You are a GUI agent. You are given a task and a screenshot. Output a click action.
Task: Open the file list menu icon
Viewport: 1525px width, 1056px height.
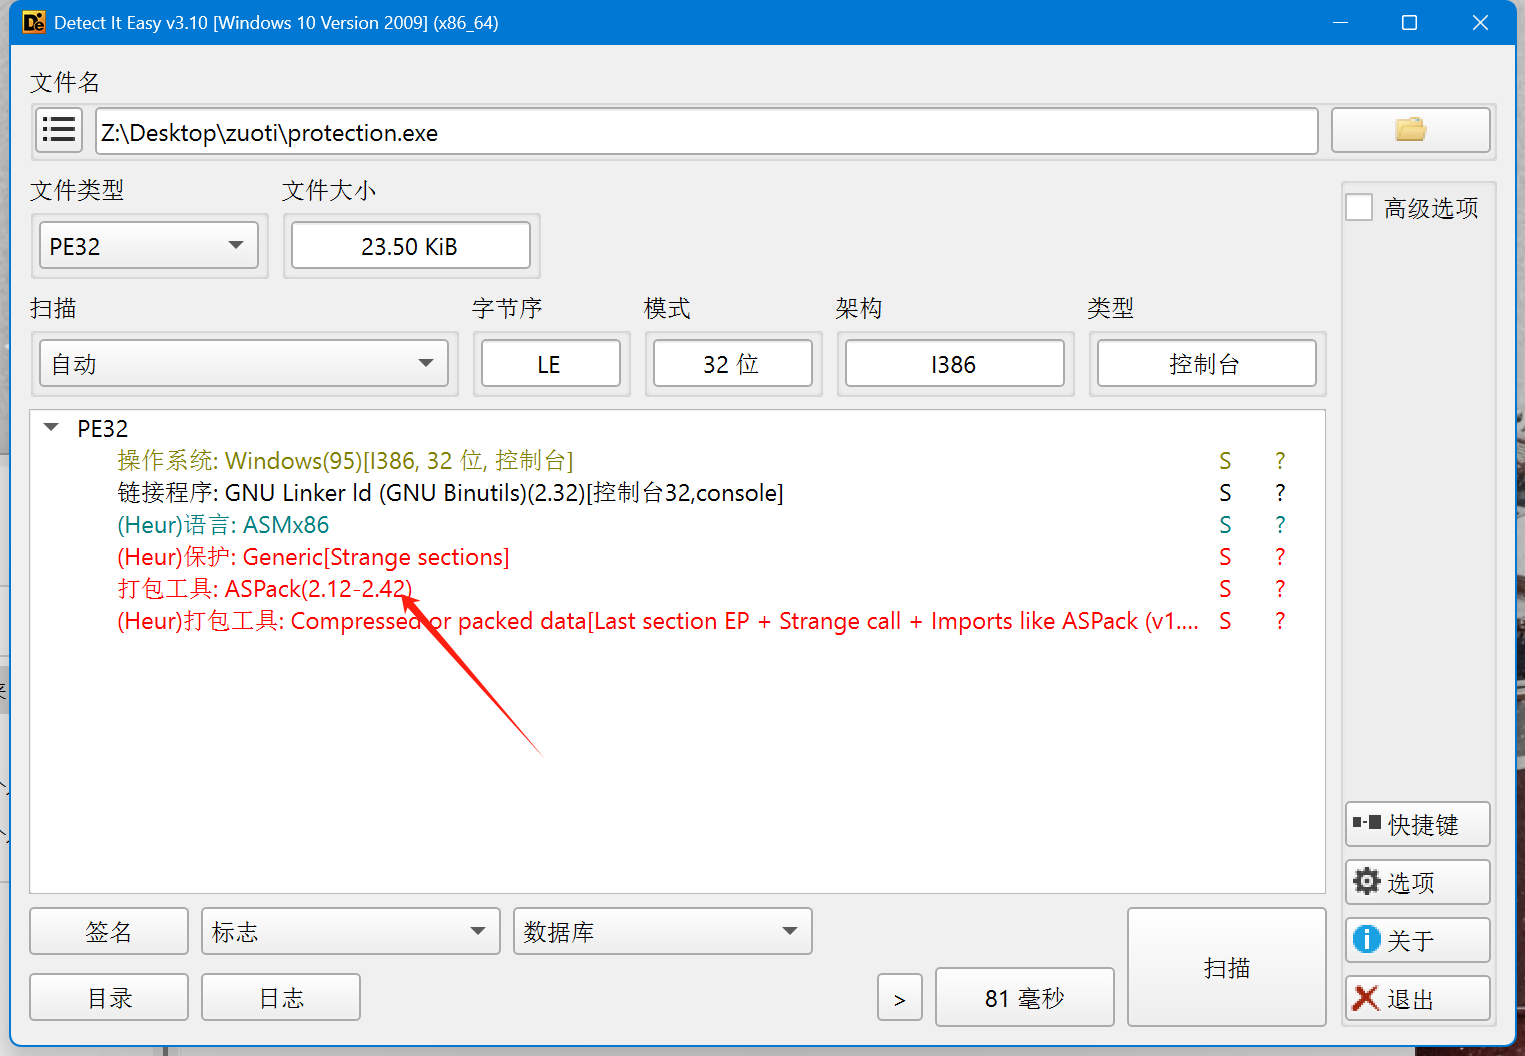tap(59, 130)
